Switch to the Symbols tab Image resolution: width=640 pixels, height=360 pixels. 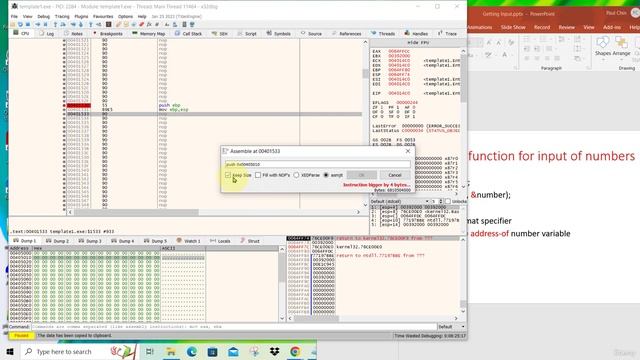278,33
